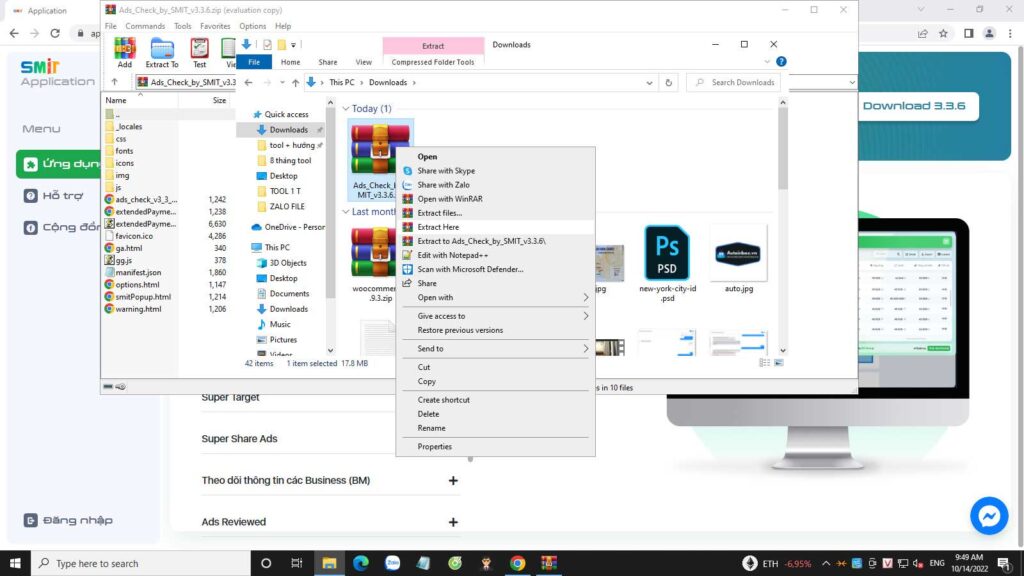Select Desktop under Quick access
The image size is (1024, 576).
point(283,176)
